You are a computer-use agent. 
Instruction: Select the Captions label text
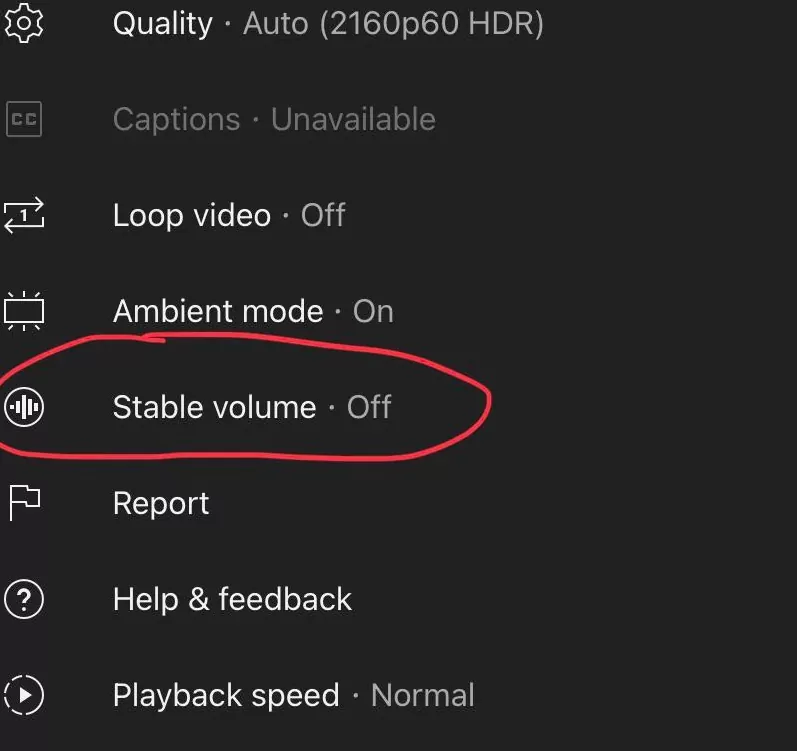[x=176, y=119]
